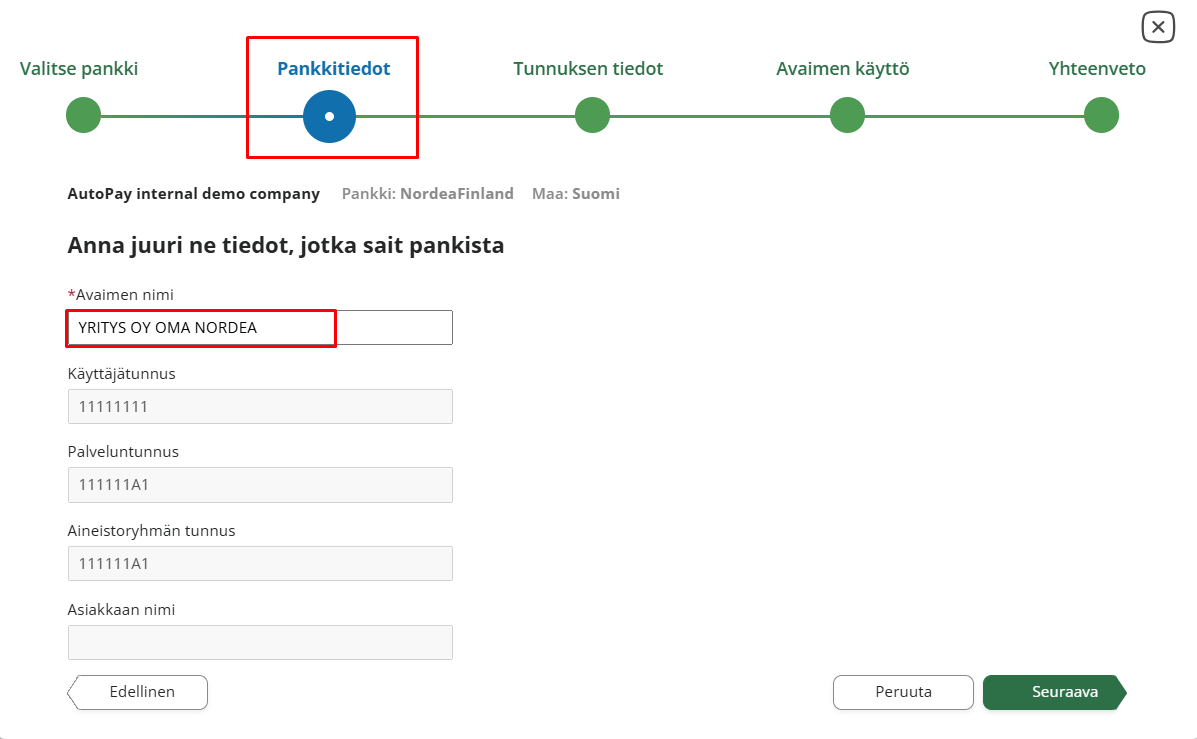The height and width of the screenshot is (739, 1197).
Task: Jump to the Avaimen käyttö step label
Action: click(842, 69)
